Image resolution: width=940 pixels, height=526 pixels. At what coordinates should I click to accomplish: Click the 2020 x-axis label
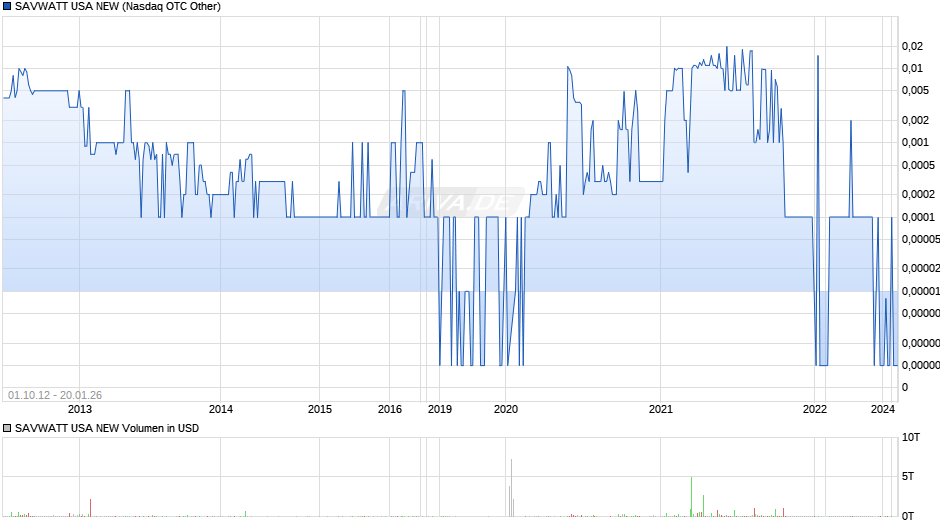[x=505, y=409]
